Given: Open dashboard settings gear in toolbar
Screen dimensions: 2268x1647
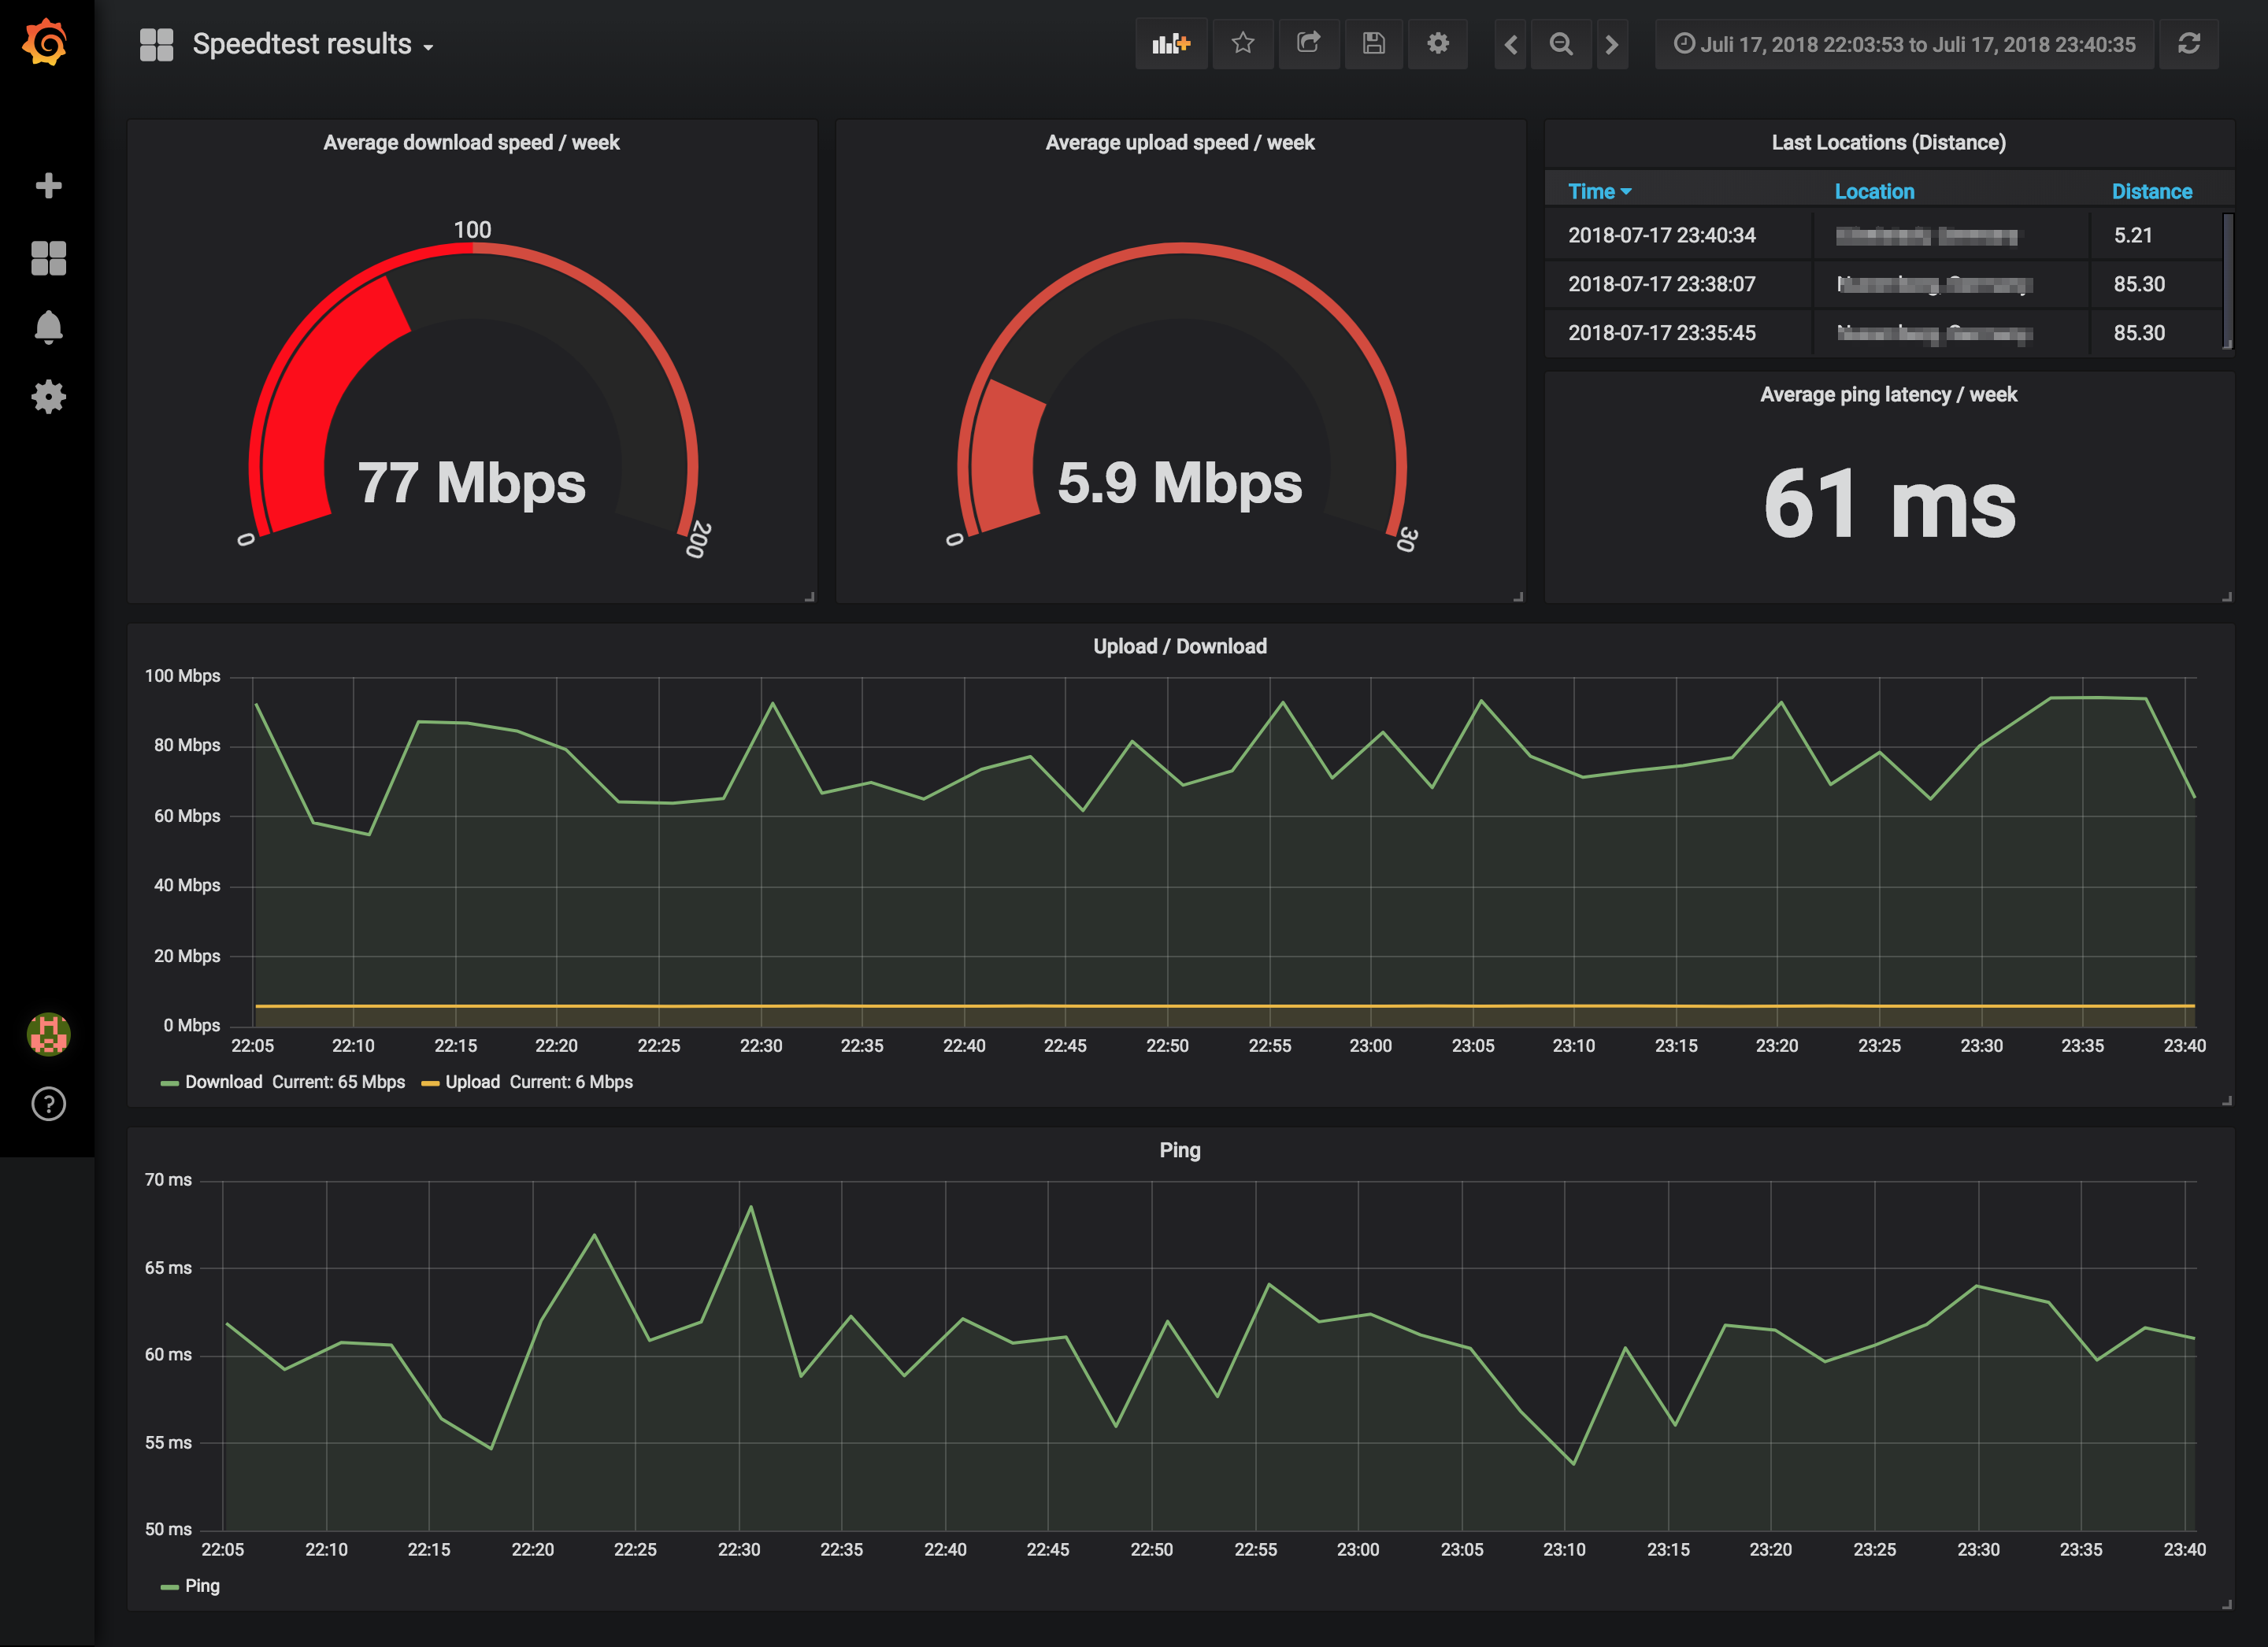Looking at the screenshot, I should 1438,44.
